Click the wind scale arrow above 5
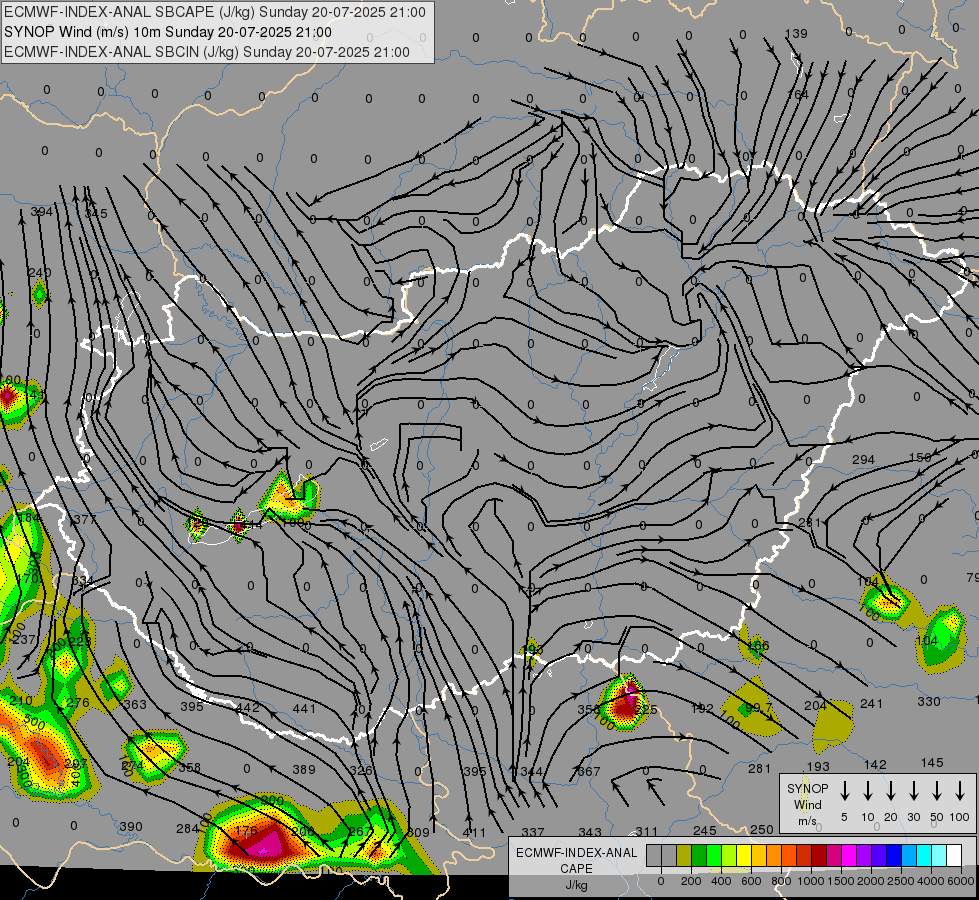The width and height of the screenshot is (979, 900). 844,790
